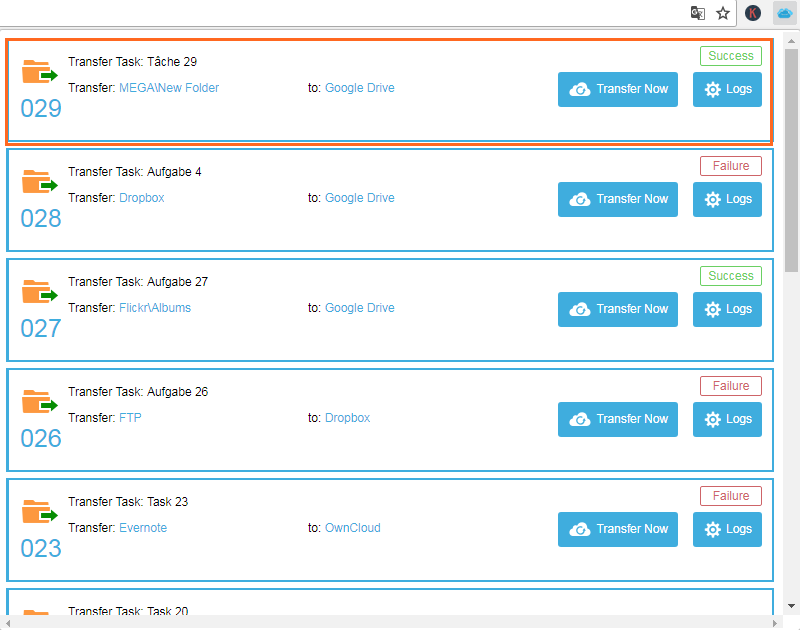Bookmark this page with the star icon

(723, 13)
